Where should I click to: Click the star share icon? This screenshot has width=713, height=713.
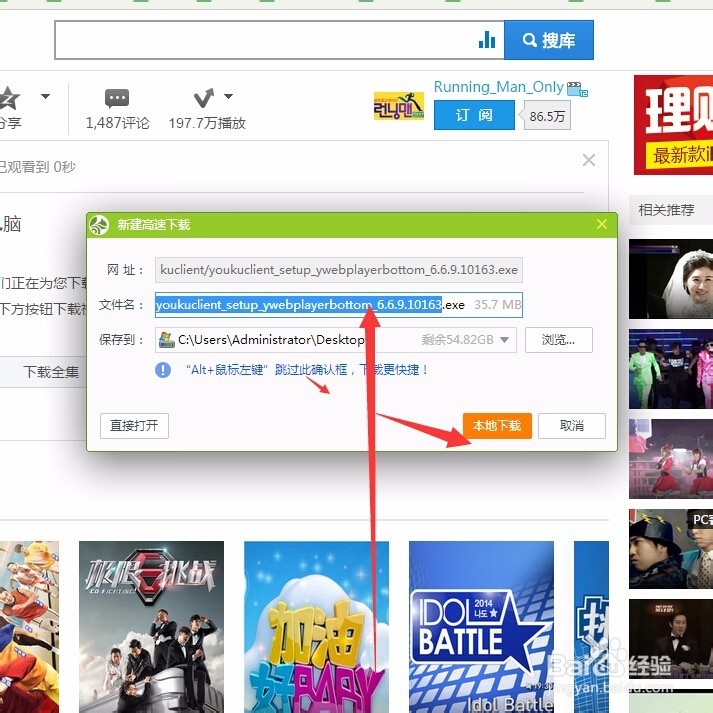click(9, 97)
